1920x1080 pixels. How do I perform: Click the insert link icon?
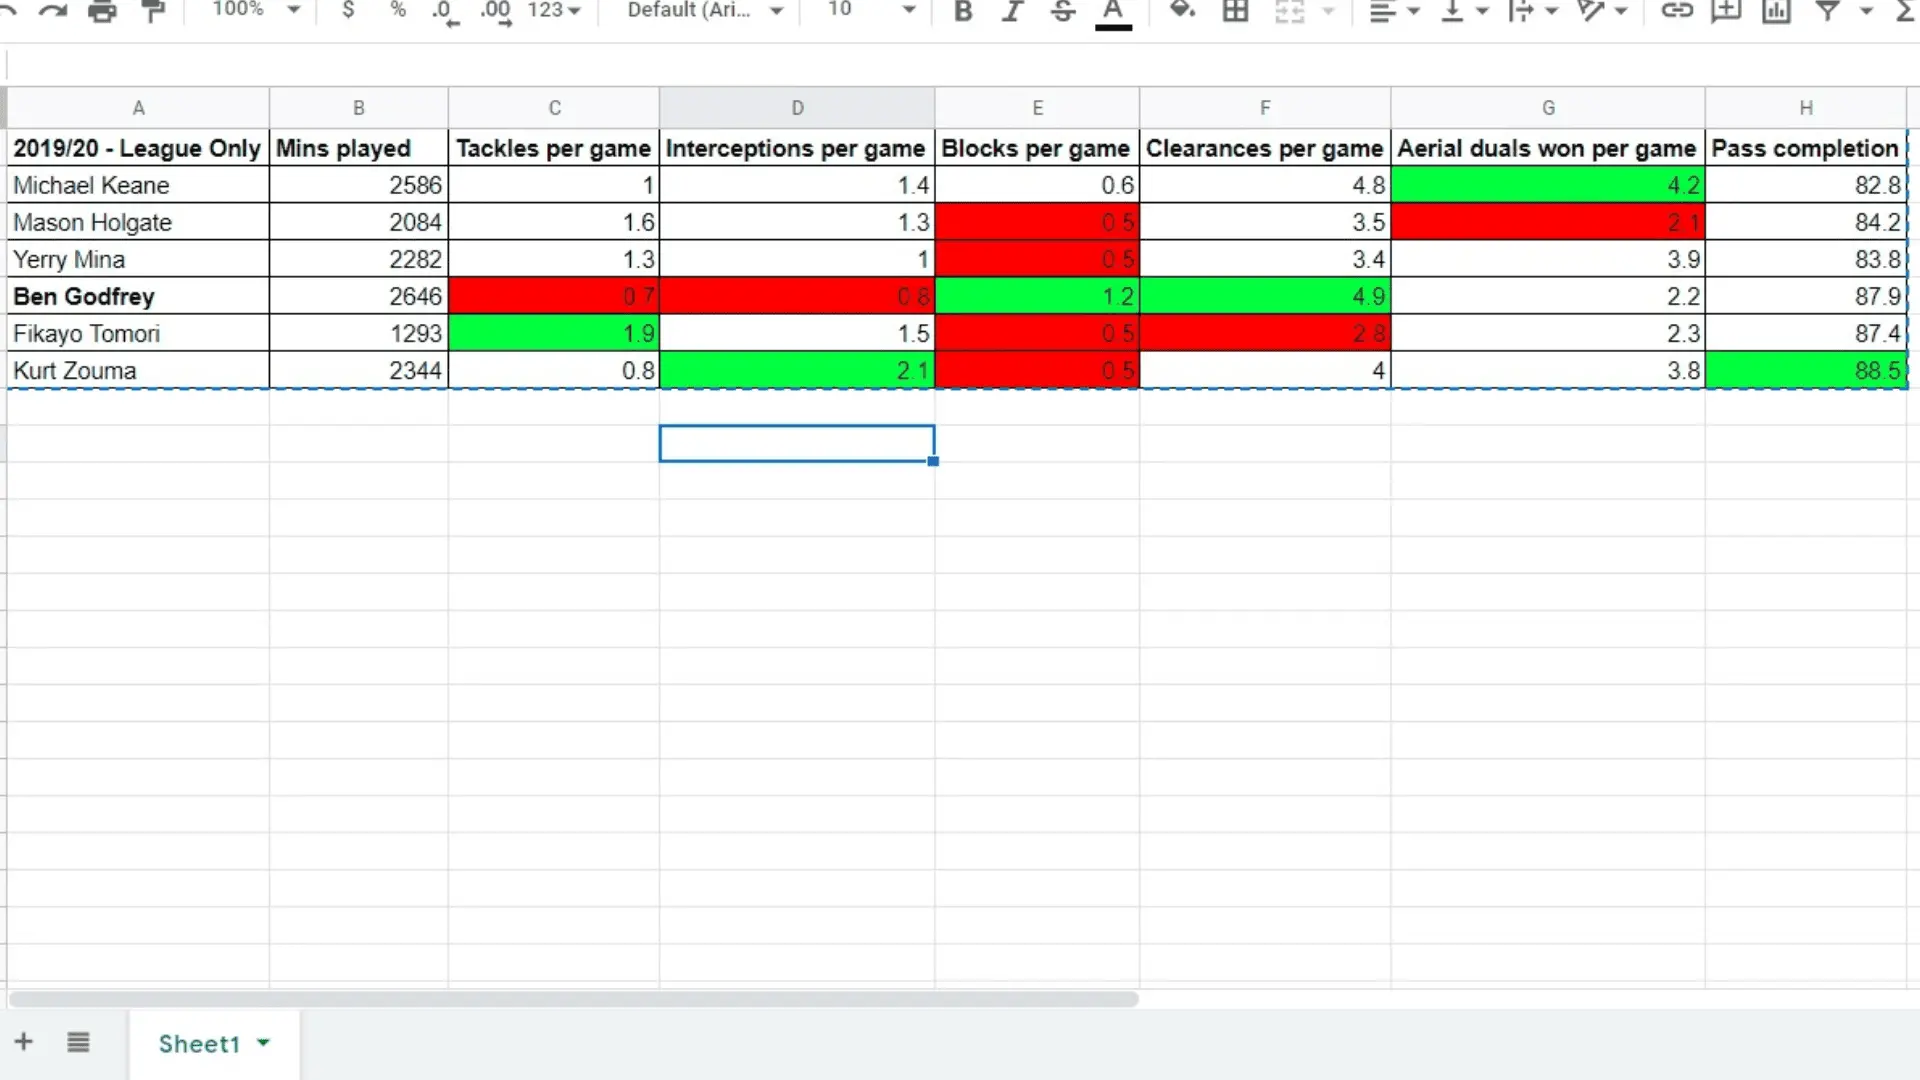pos(1677,11)
